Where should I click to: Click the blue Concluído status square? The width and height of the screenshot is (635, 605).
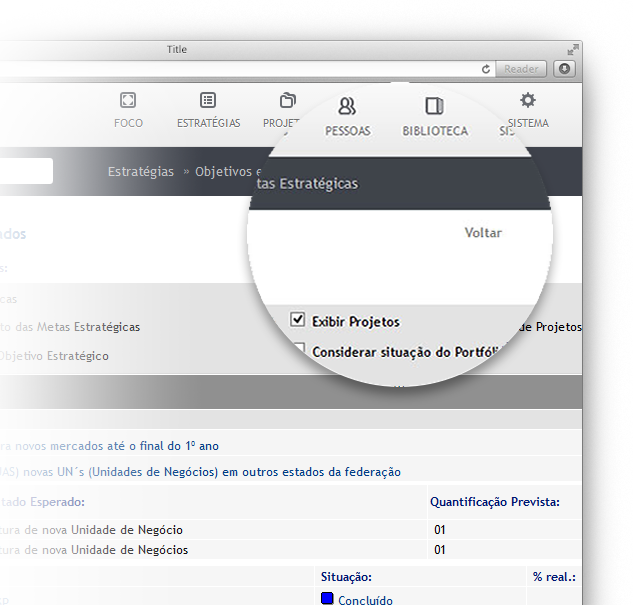(x=327, y=599)
